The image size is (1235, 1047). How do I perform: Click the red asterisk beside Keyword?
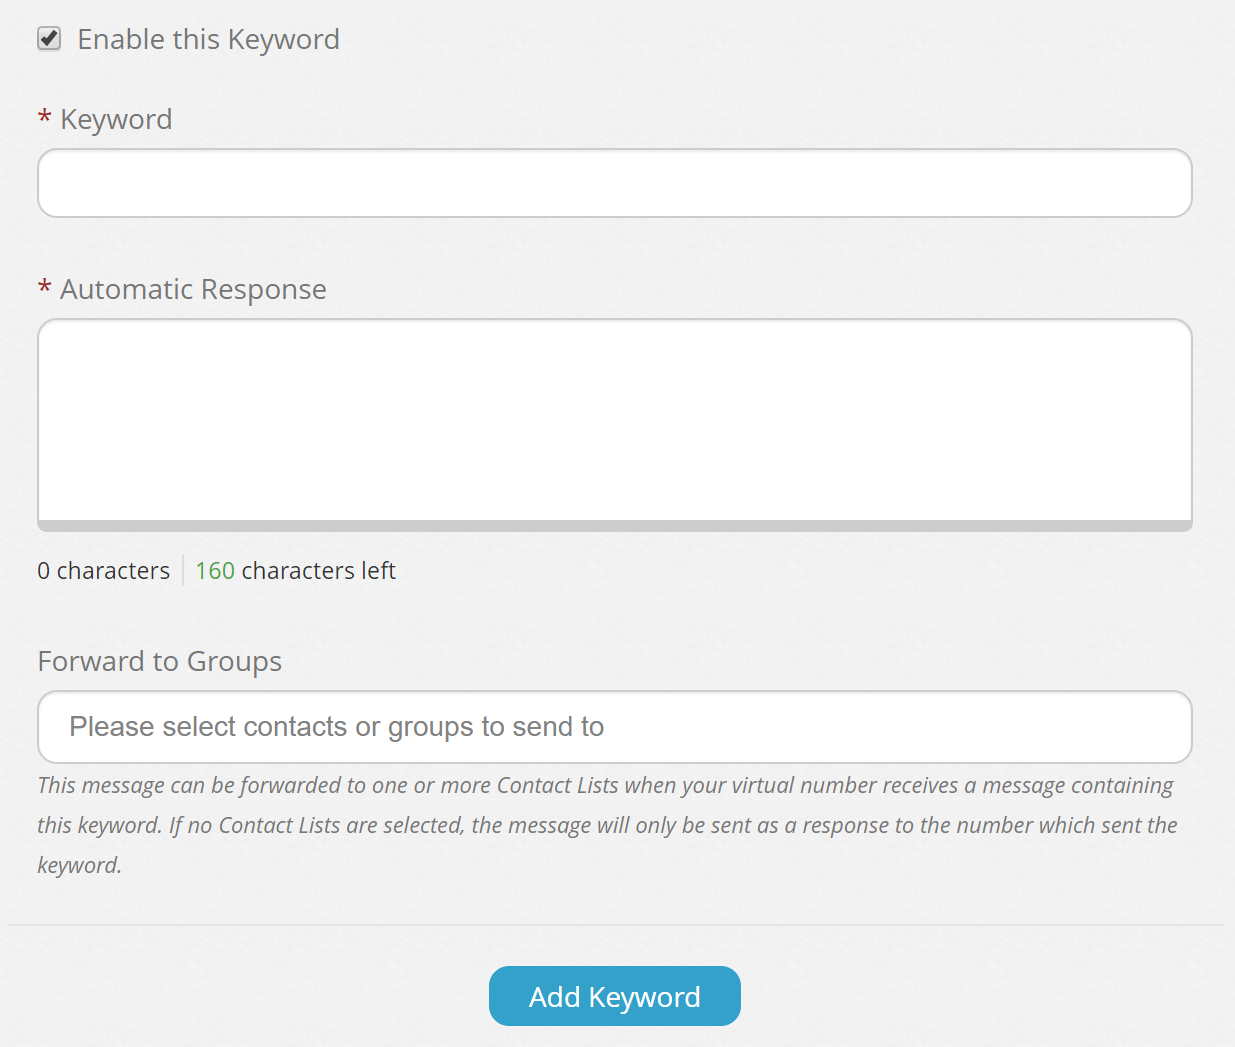43,118
